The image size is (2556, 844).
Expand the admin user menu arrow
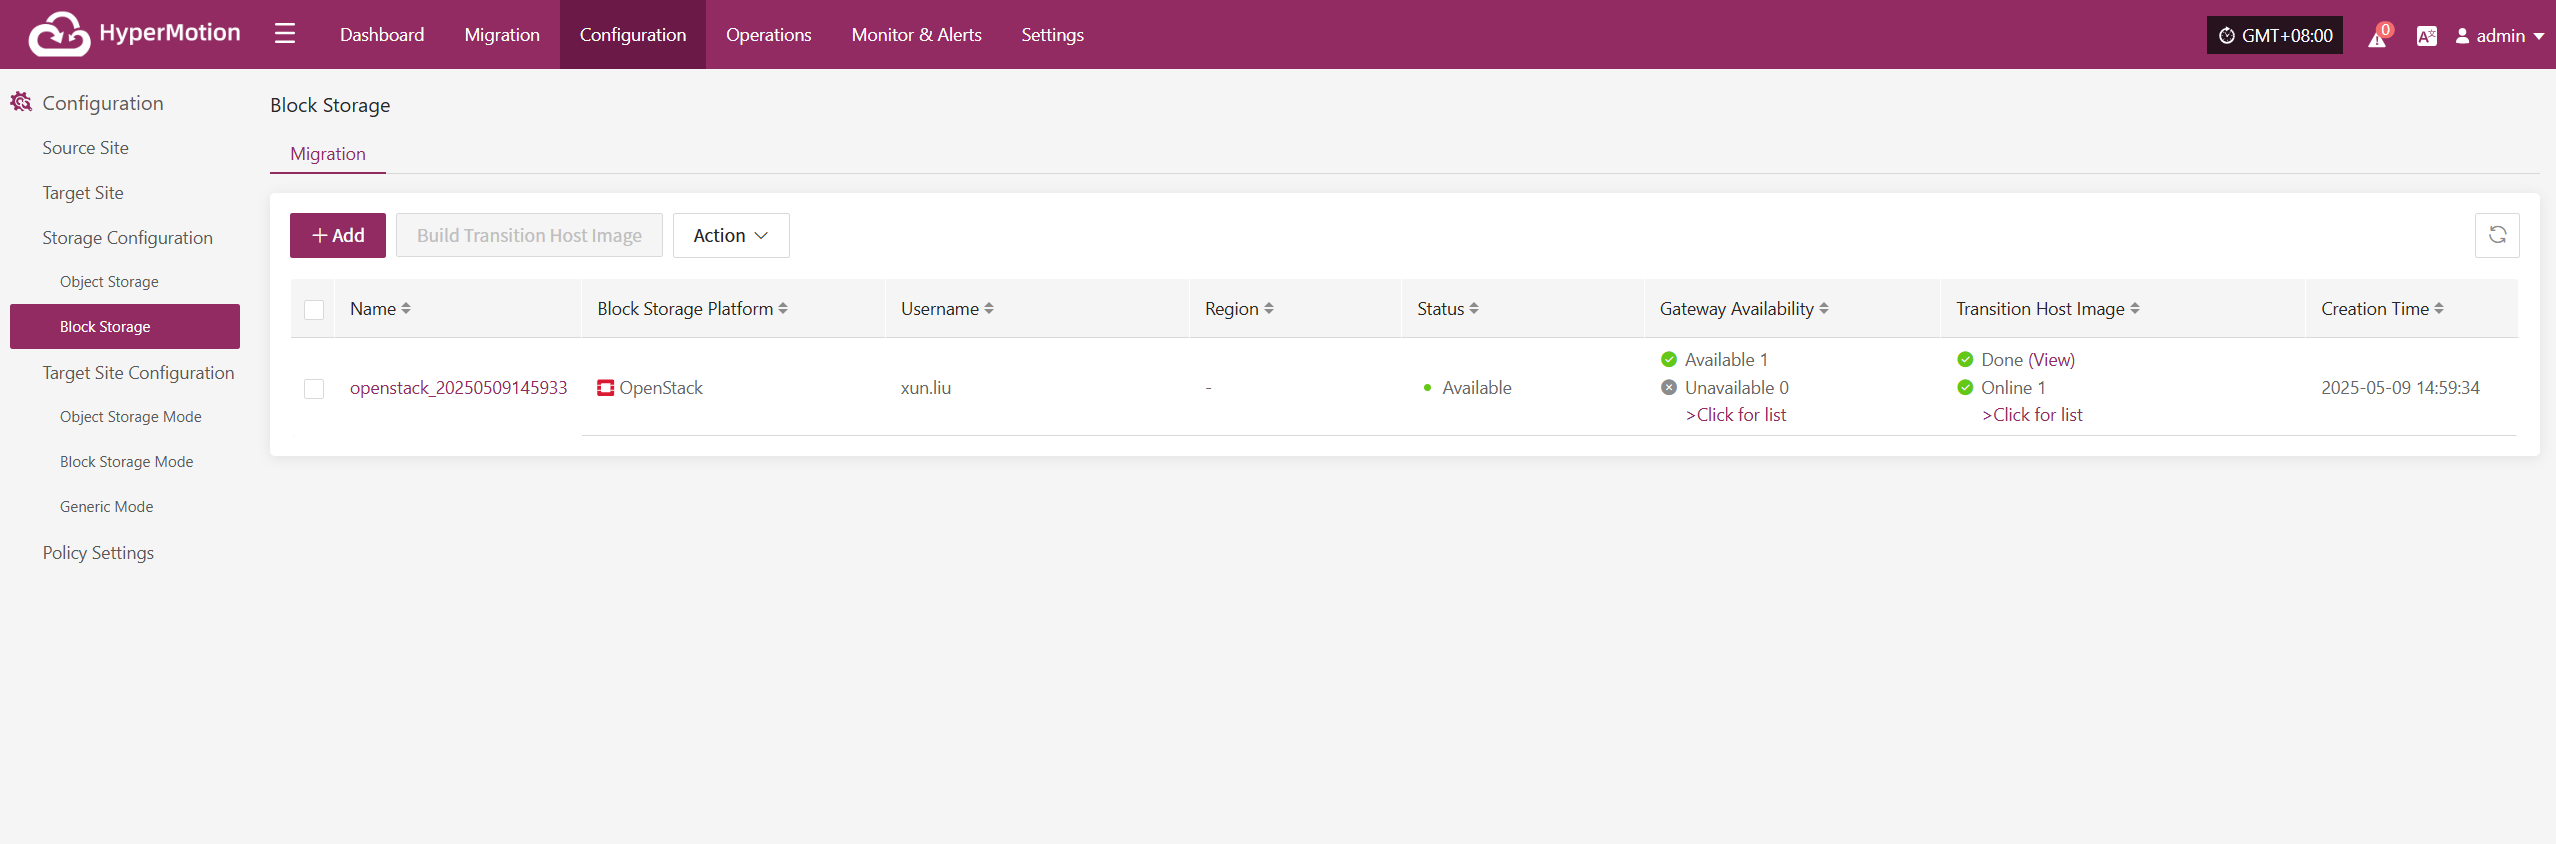[2539, 36]
